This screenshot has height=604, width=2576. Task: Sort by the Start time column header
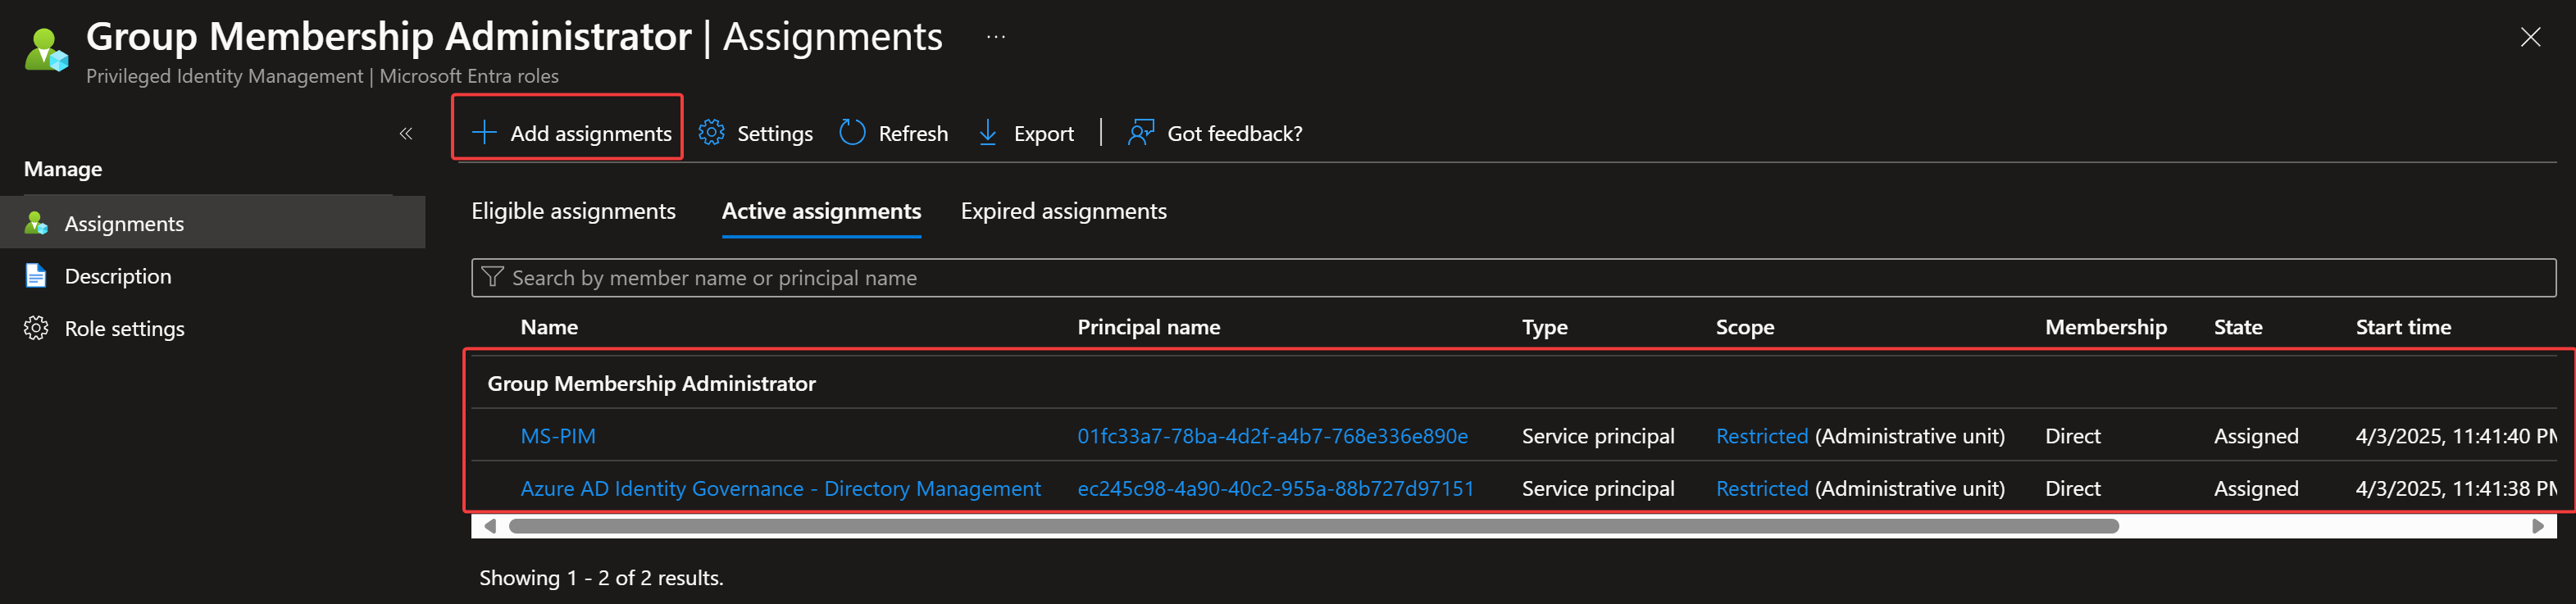[x=2402, y=327]
